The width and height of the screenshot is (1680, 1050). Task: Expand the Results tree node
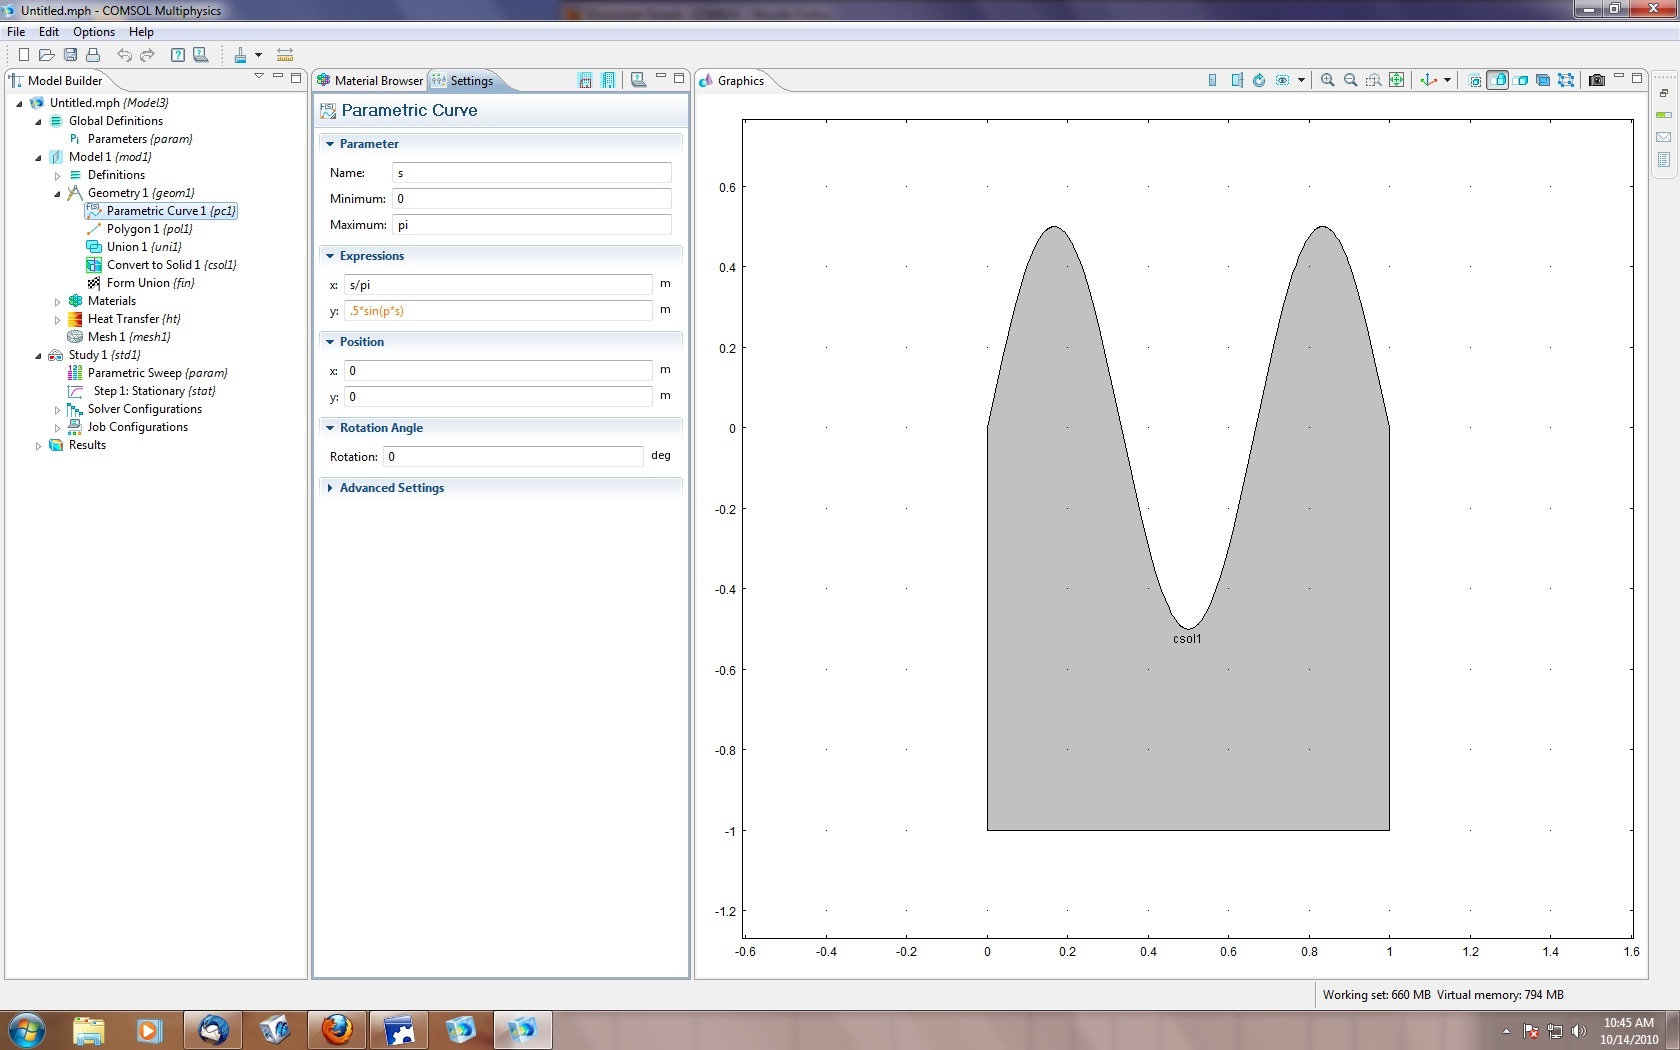[39, 446]
